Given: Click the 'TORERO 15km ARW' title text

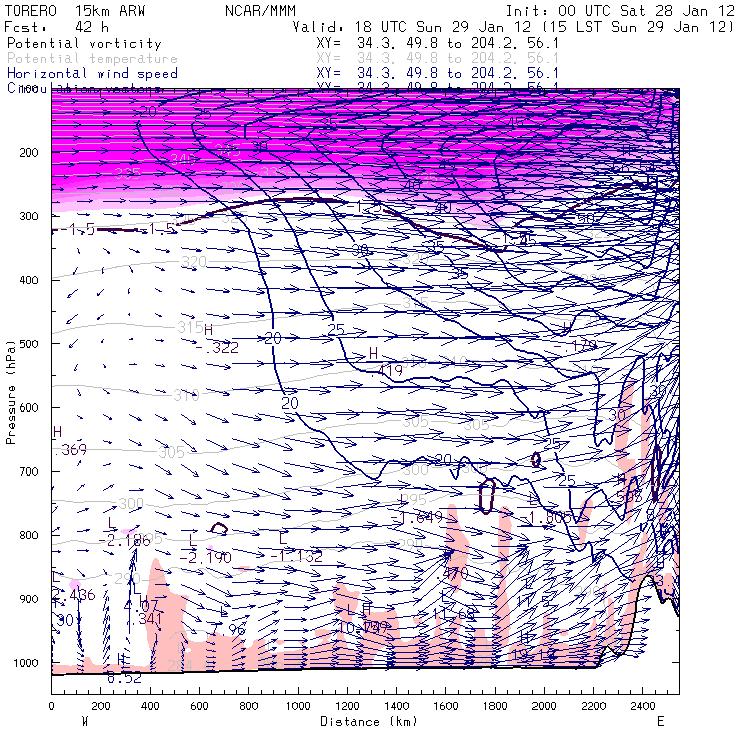Looking at the screenshot, I should (x=75, y=11).
